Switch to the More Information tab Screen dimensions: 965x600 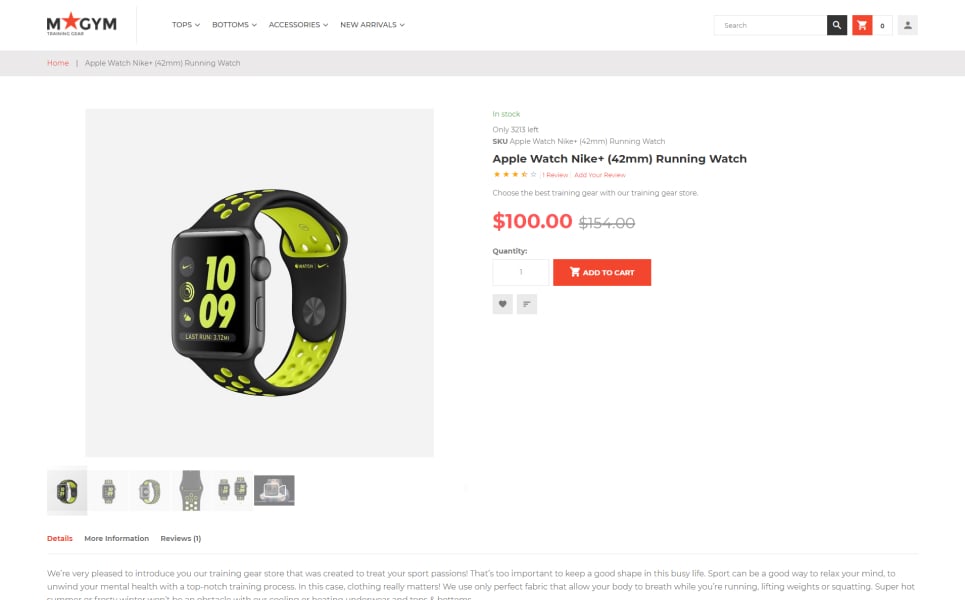tap(116, 538)
